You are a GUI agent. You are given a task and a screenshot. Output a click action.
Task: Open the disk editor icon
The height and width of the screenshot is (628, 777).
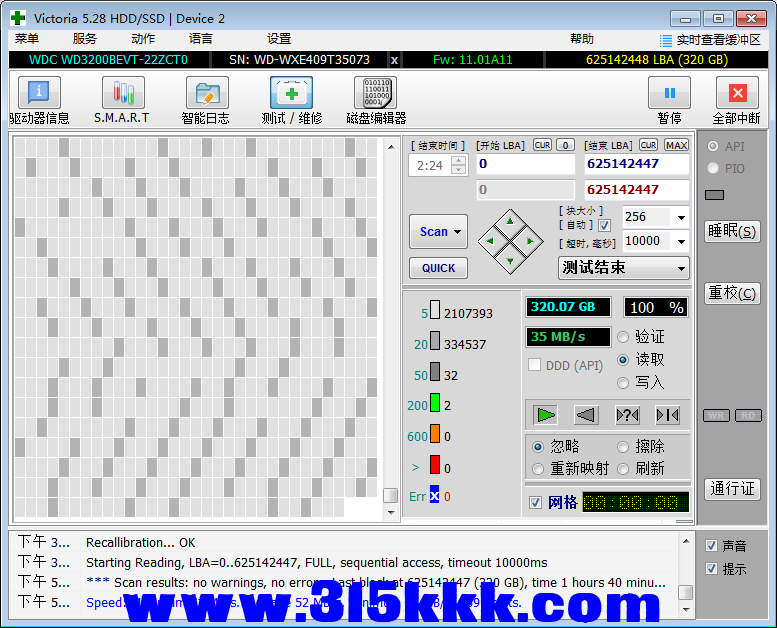pyautogui.click(x=375, y=94)
